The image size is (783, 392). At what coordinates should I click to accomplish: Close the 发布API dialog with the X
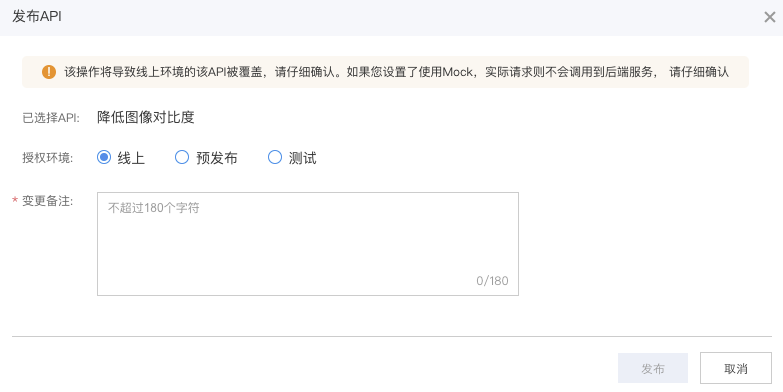coord(770,17)
